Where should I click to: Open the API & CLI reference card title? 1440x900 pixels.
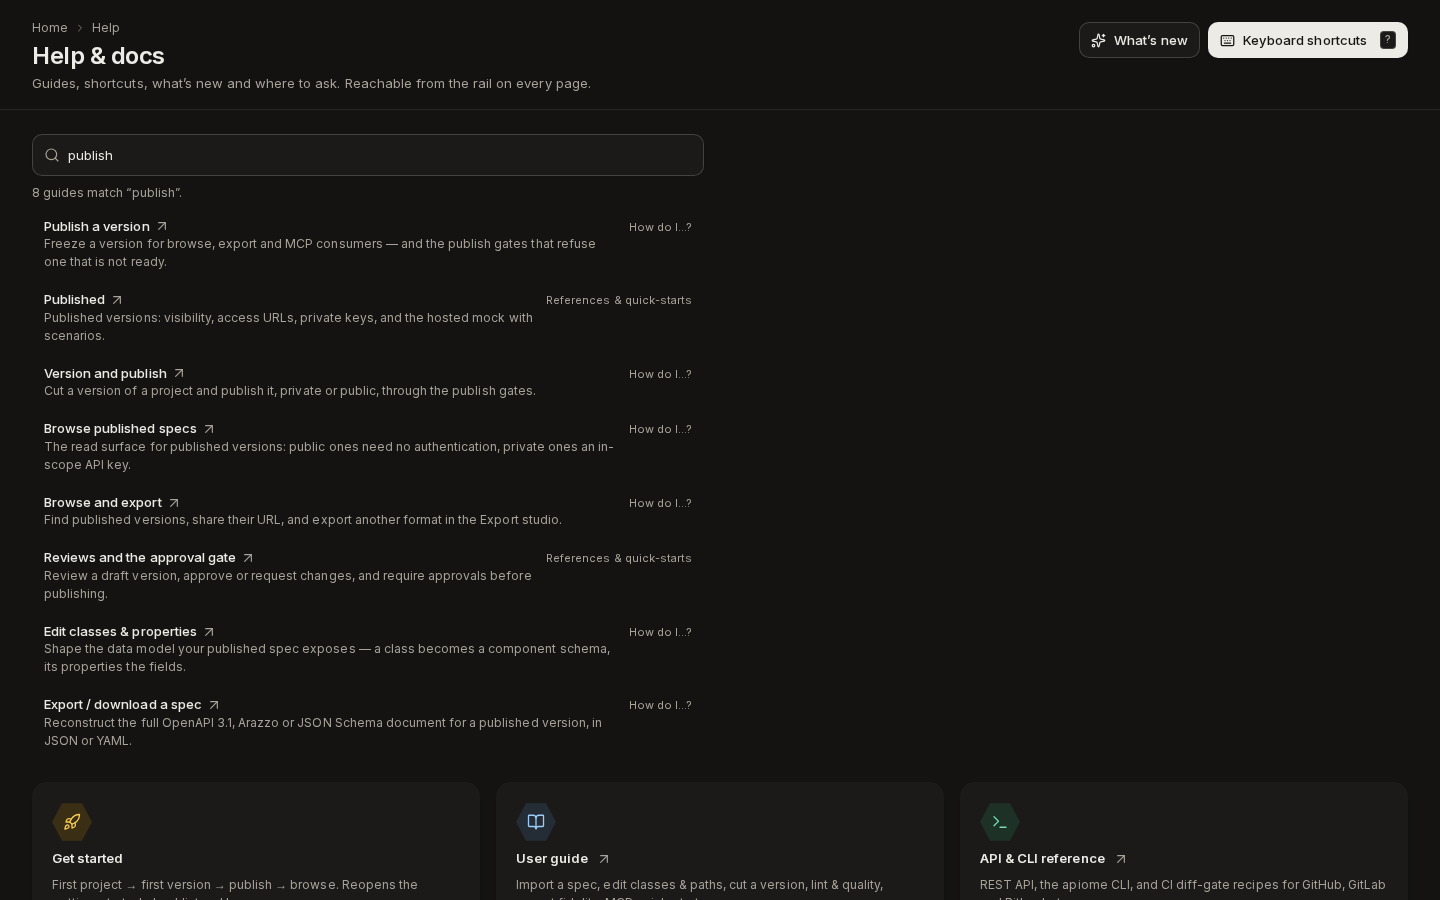point(1043,859)
